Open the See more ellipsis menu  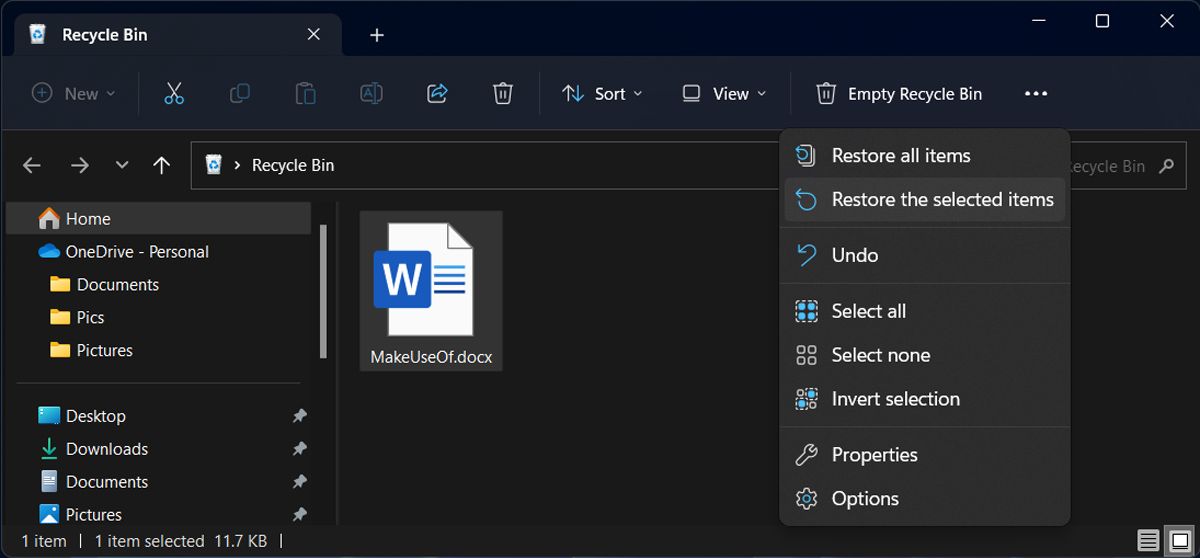coord(1036,93)
